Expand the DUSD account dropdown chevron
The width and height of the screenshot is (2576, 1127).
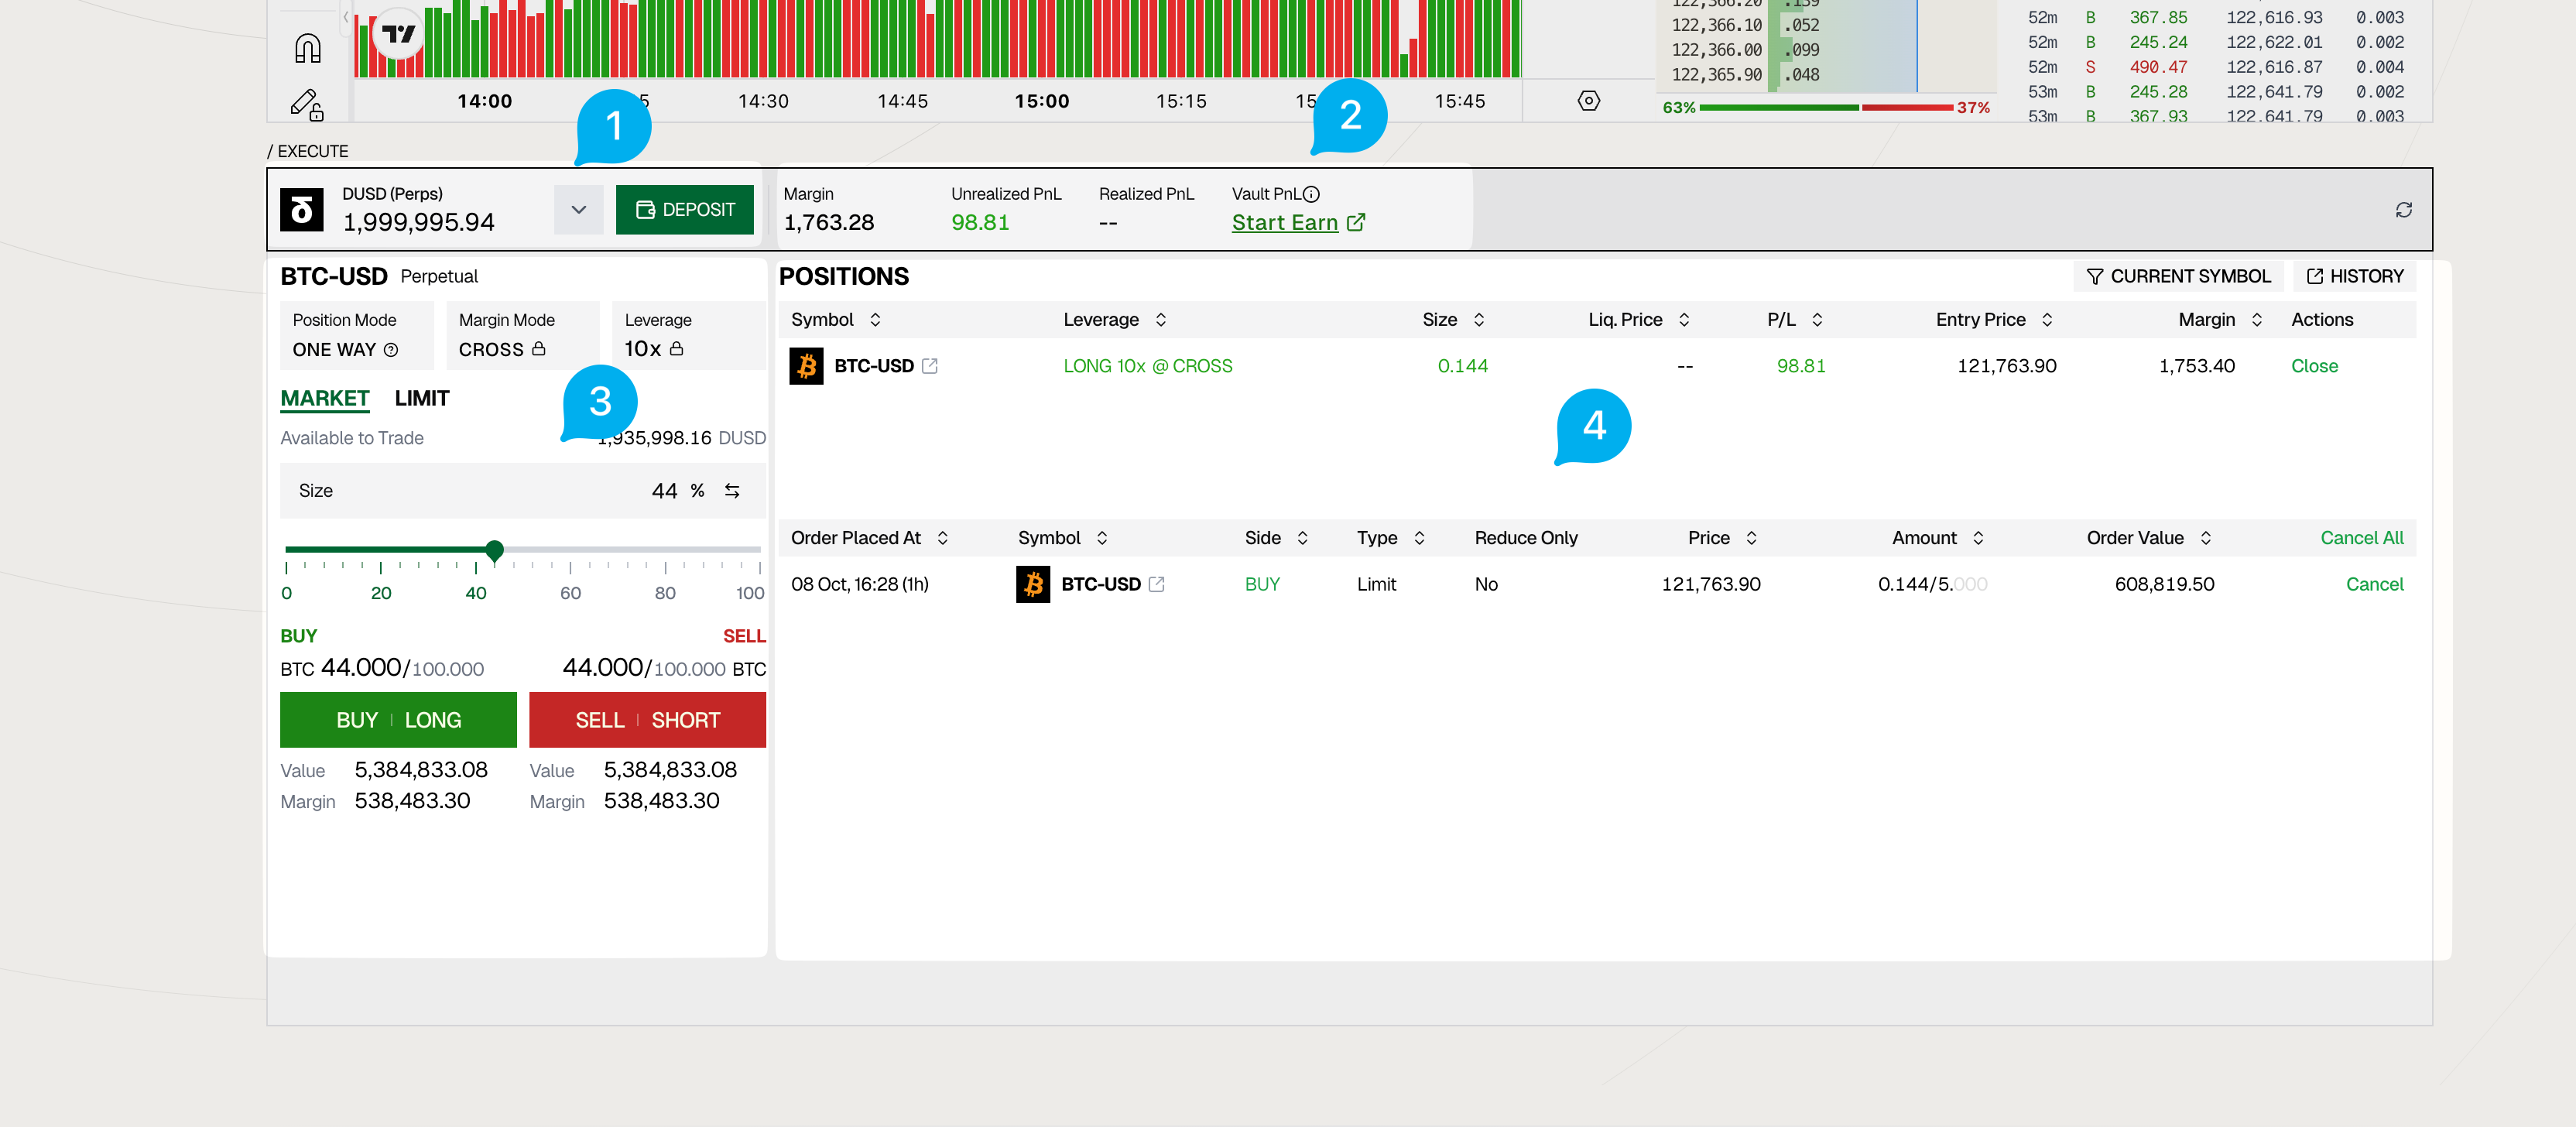pyautogui.click(x=578, y=210)
